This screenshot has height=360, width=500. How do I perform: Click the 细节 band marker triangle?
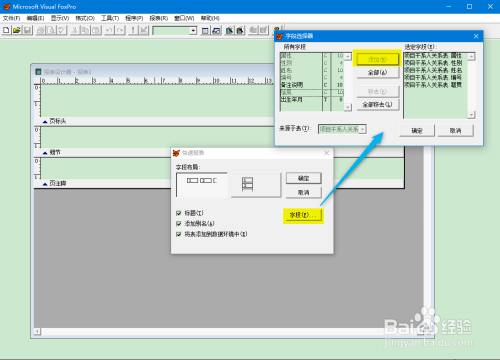(45, 153)
